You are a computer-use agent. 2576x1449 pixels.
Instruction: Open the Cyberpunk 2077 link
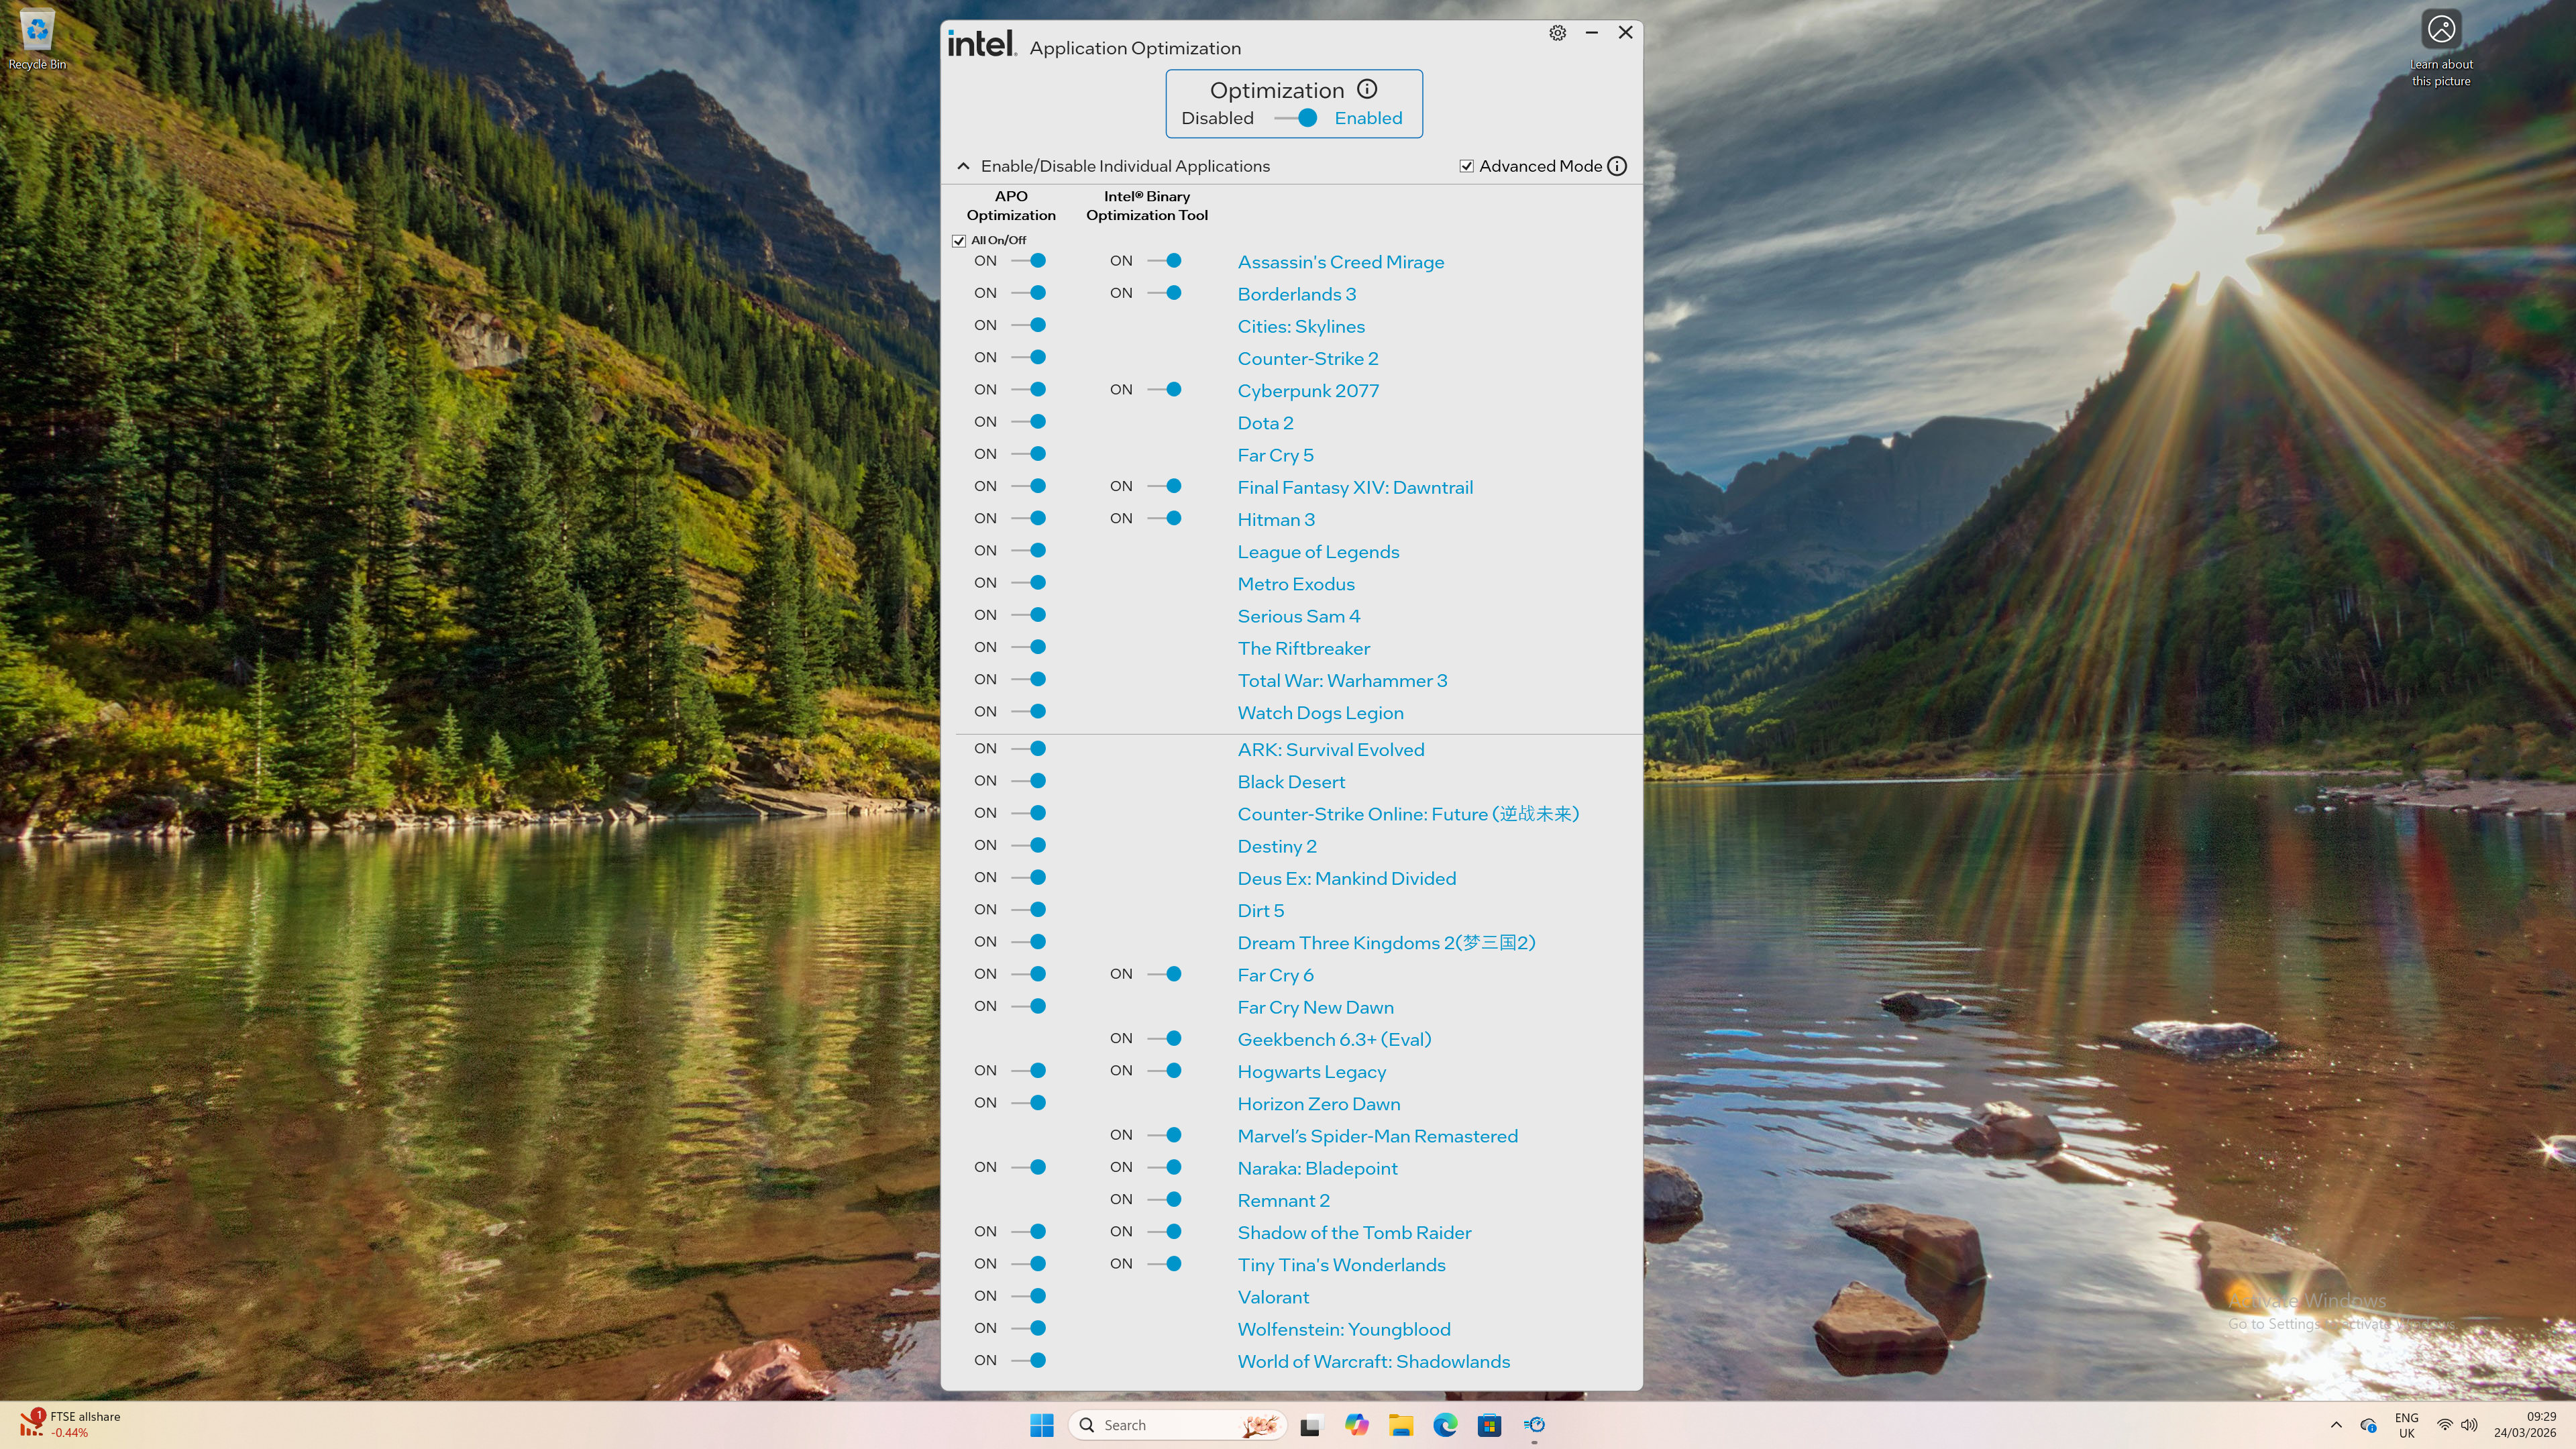[1307, 390]
